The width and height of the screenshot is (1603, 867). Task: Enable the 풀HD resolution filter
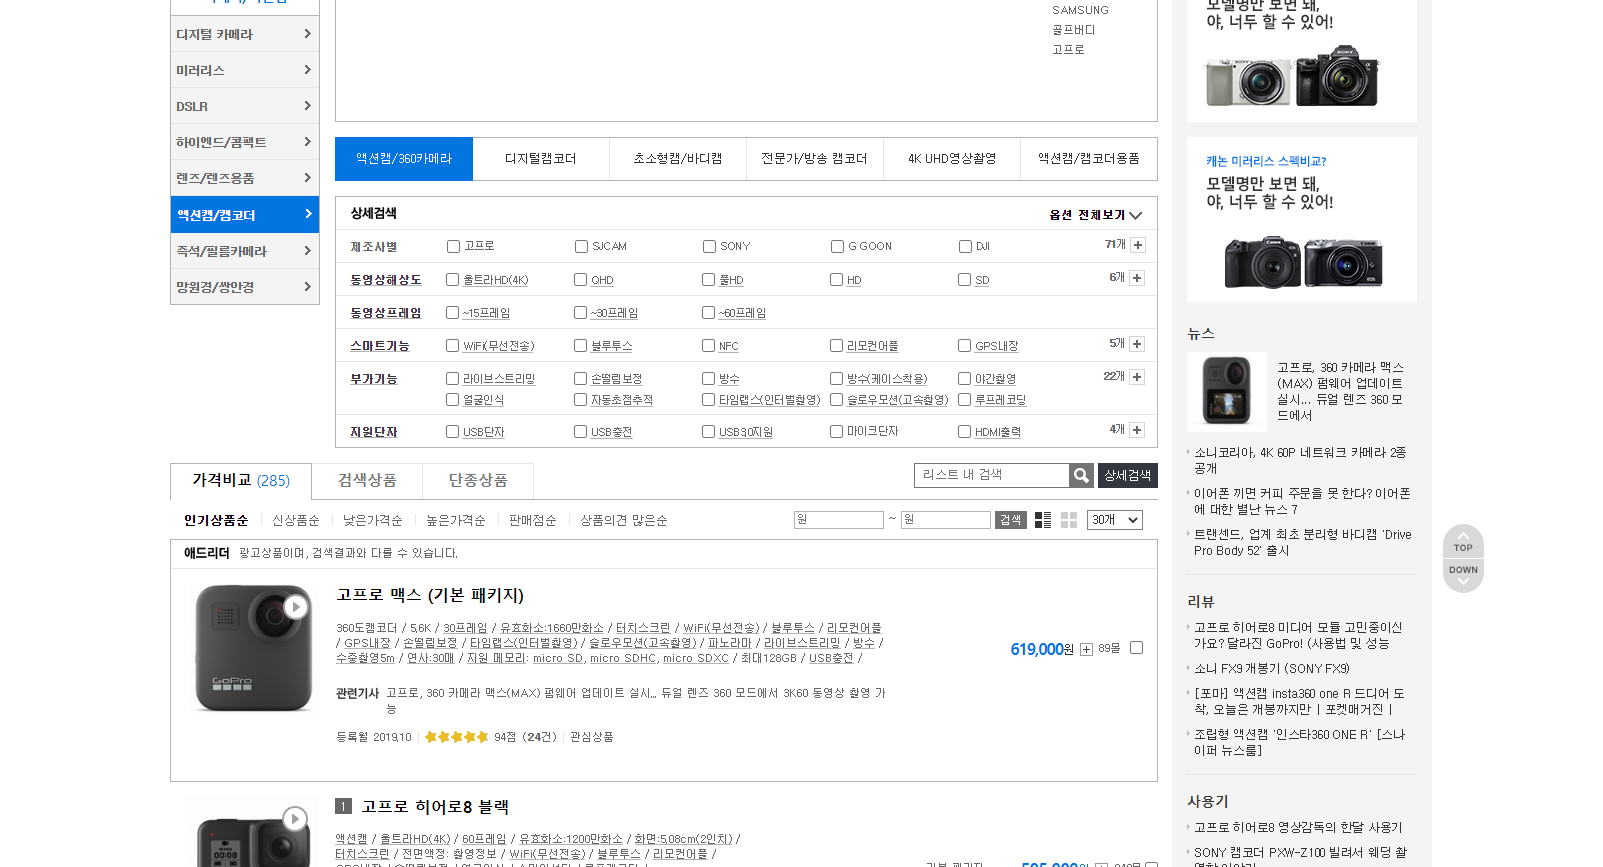click(x=708, y=280)
